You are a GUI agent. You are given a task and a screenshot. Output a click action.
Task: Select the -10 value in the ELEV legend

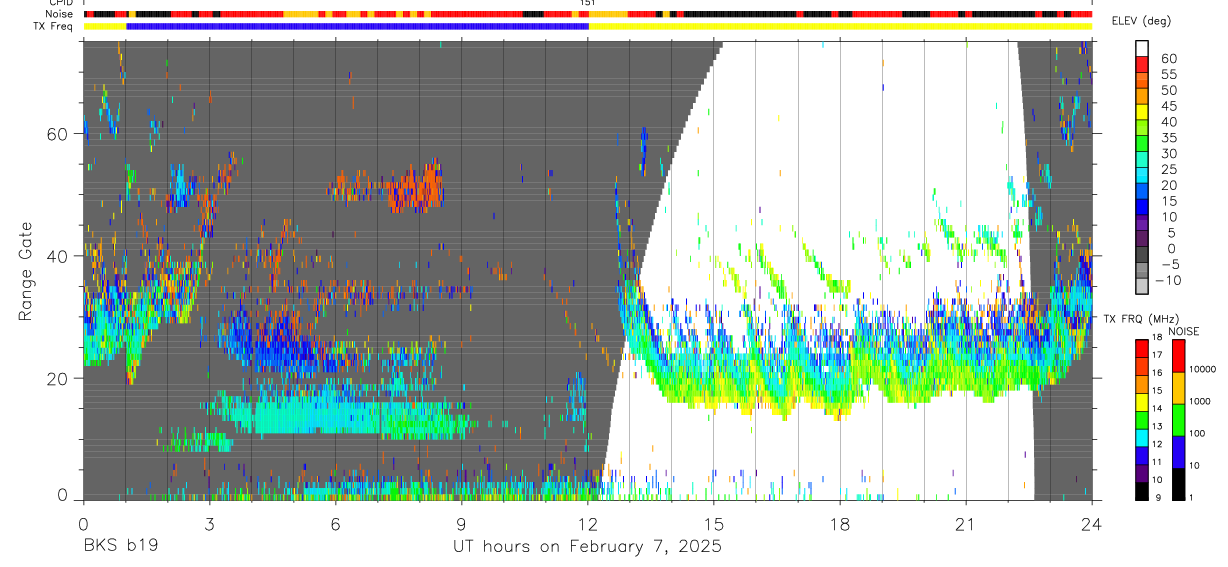(x=1170, y=279)
